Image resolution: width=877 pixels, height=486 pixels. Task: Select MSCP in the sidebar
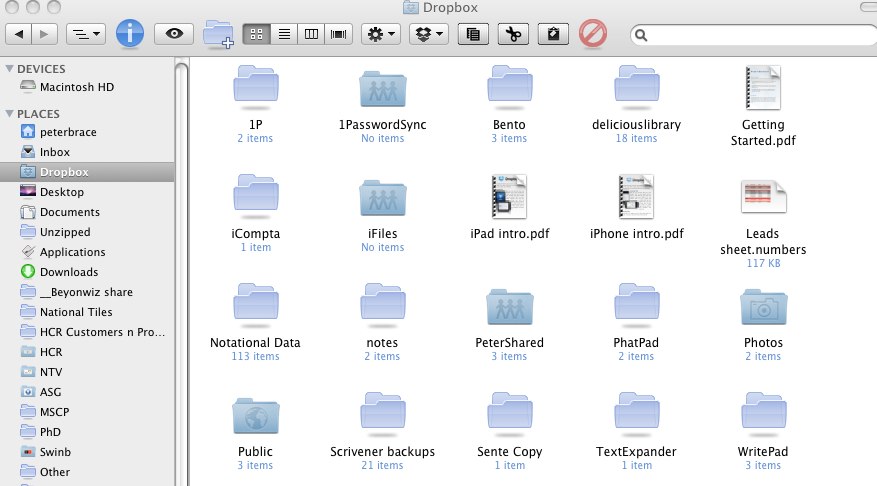[x=87, y=412]
